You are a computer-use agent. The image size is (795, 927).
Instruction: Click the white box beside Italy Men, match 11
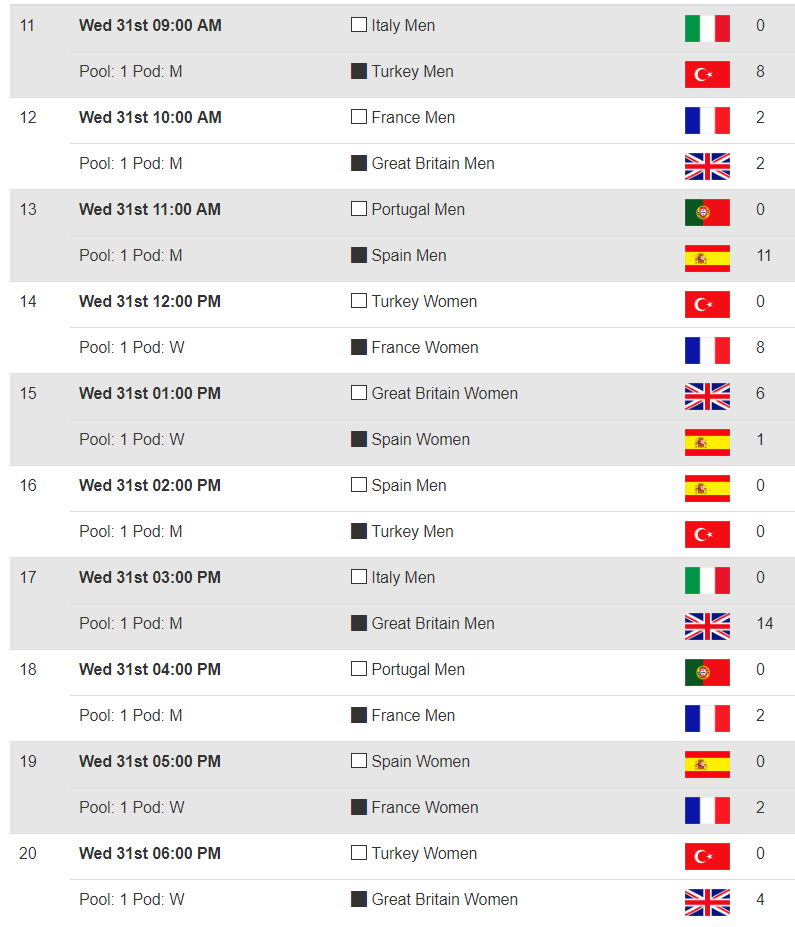359,24
